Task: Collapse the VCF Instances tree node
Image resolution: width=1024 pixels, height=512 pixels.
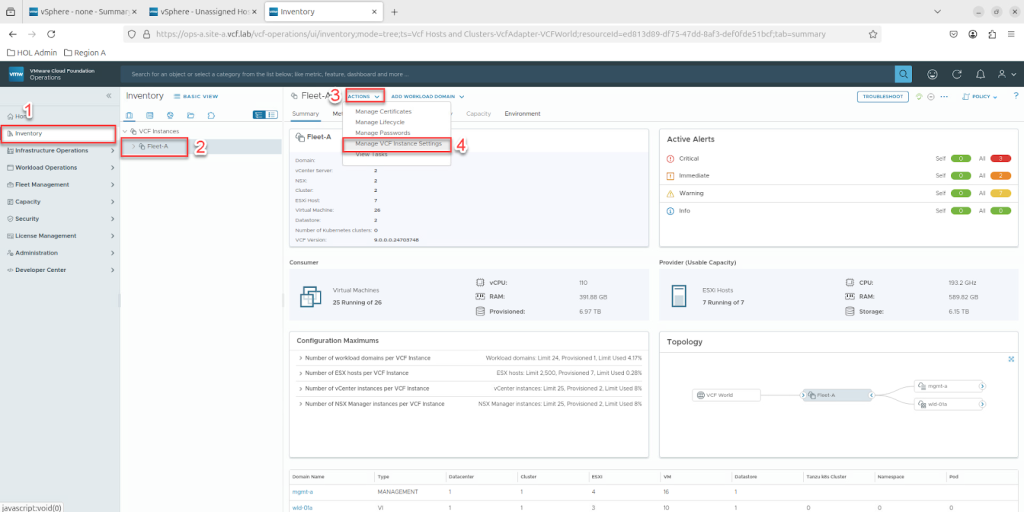Action: (125, 131)
